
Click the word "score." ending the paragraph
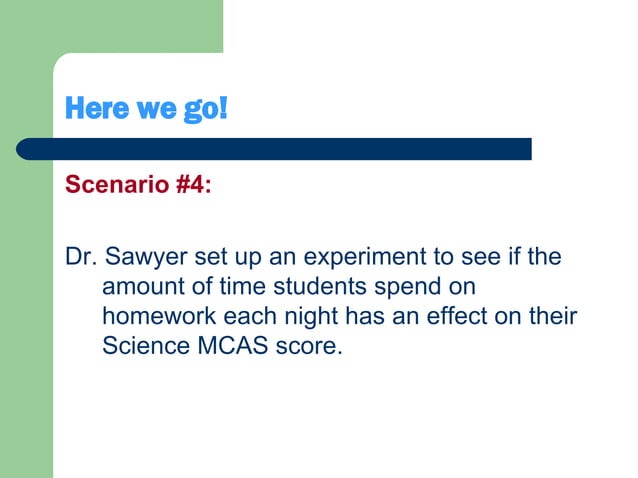309,347
